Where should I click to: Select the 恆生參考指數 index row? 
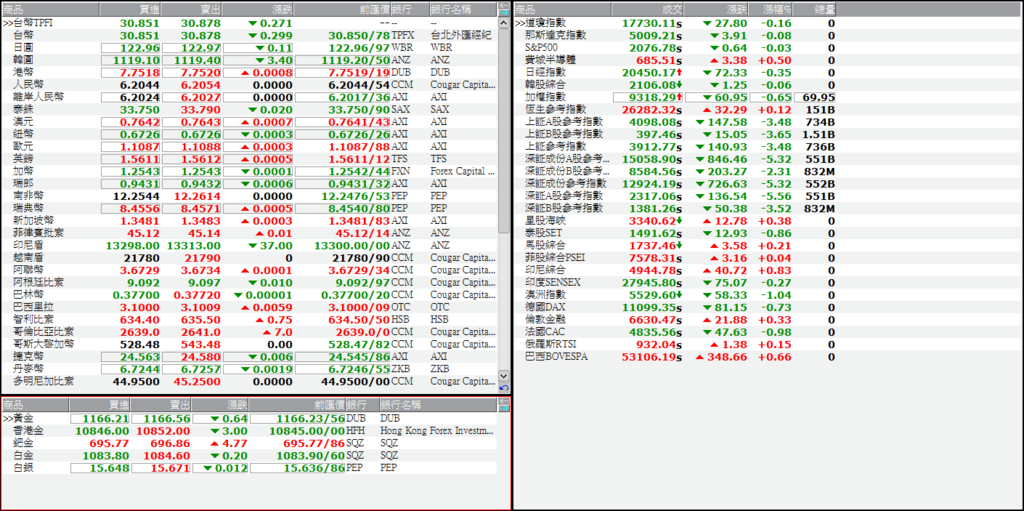675,109
